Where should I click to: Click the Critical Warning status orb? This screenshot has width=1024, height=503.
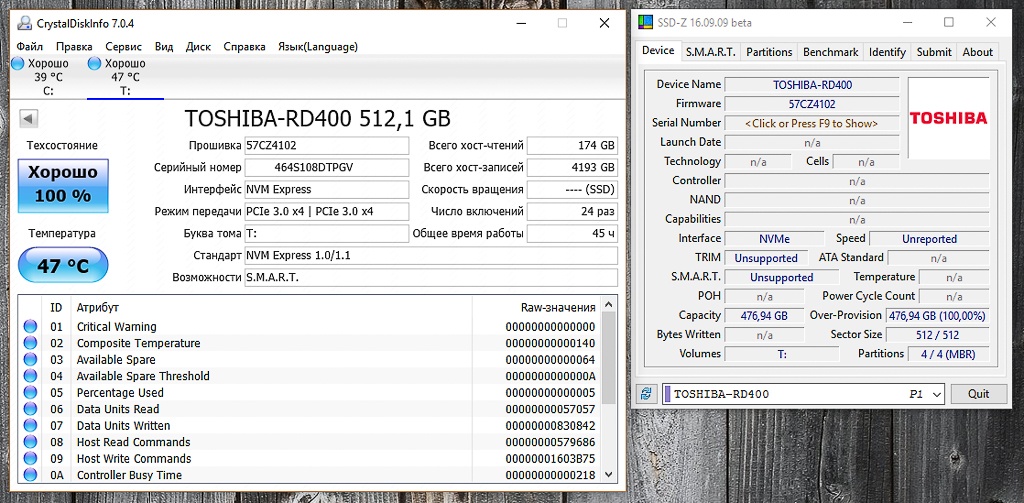click(x=30, y=327)
